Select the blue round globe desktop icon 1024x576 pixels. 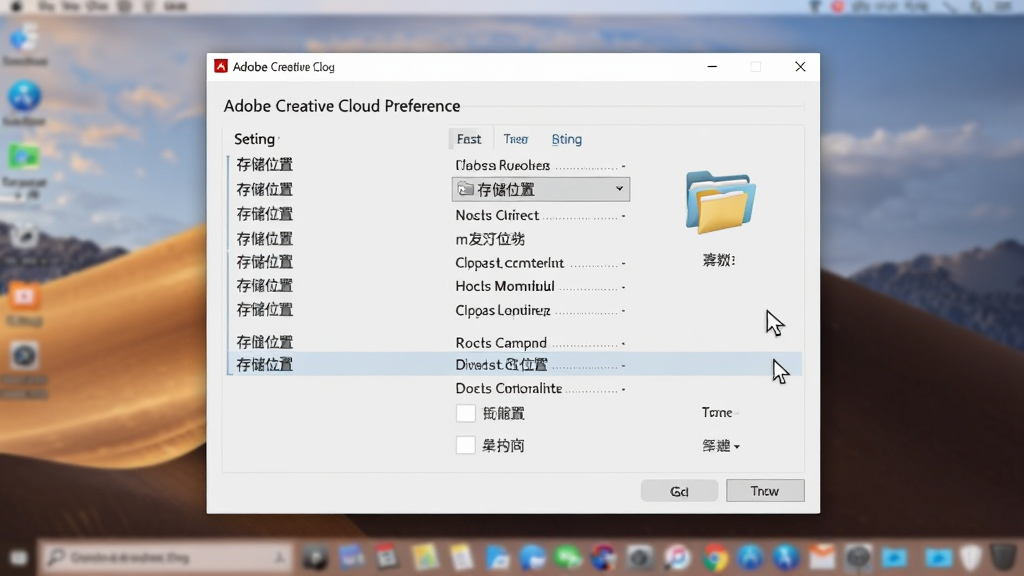(x=24, y=97)
